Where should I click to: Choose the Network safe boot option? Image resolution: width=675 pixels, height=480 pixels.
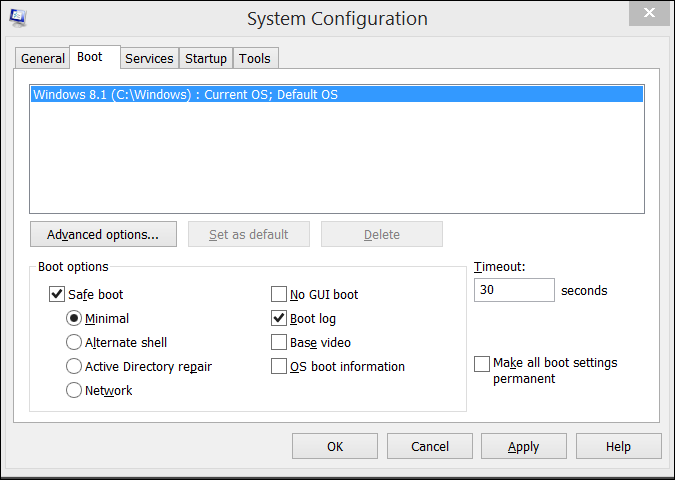tap(74, 390)
